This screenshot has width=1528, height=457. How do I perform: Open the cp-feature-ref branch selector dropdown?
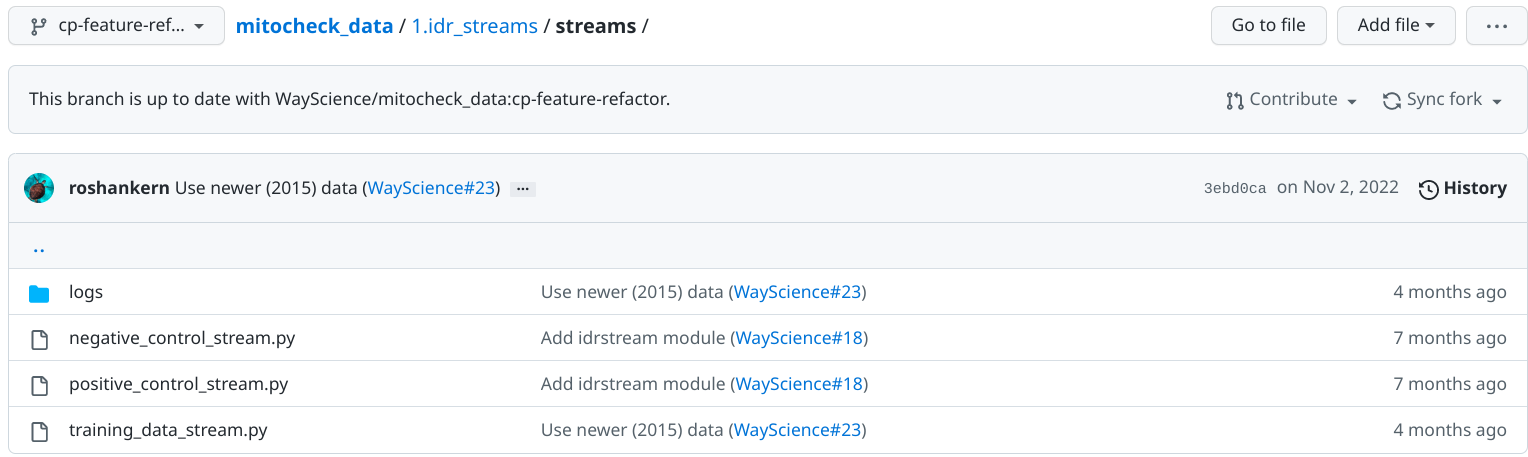[x=115, y=26]
